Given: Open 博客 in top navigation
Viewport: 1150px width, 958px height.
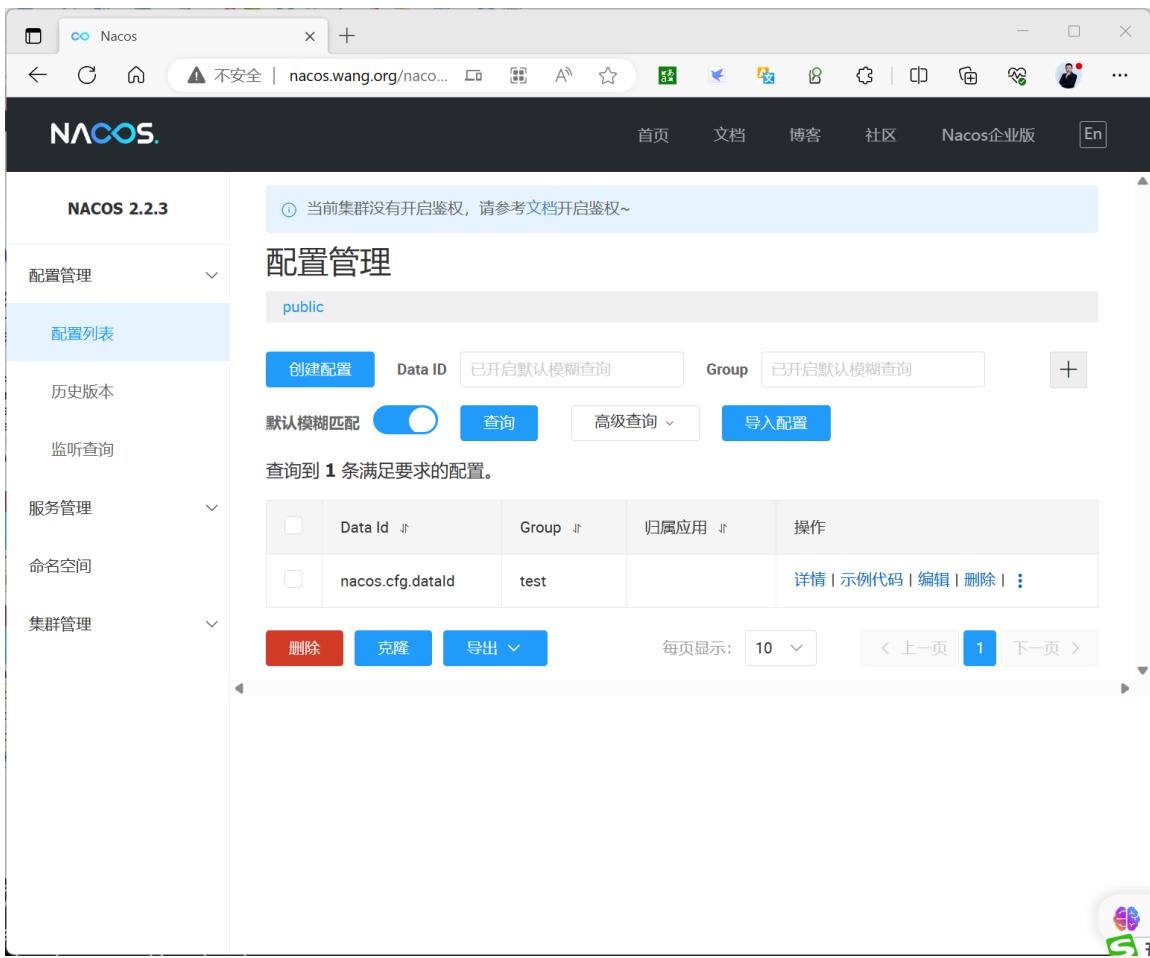Looking at the screenshot, I should (x=805, y=135).
